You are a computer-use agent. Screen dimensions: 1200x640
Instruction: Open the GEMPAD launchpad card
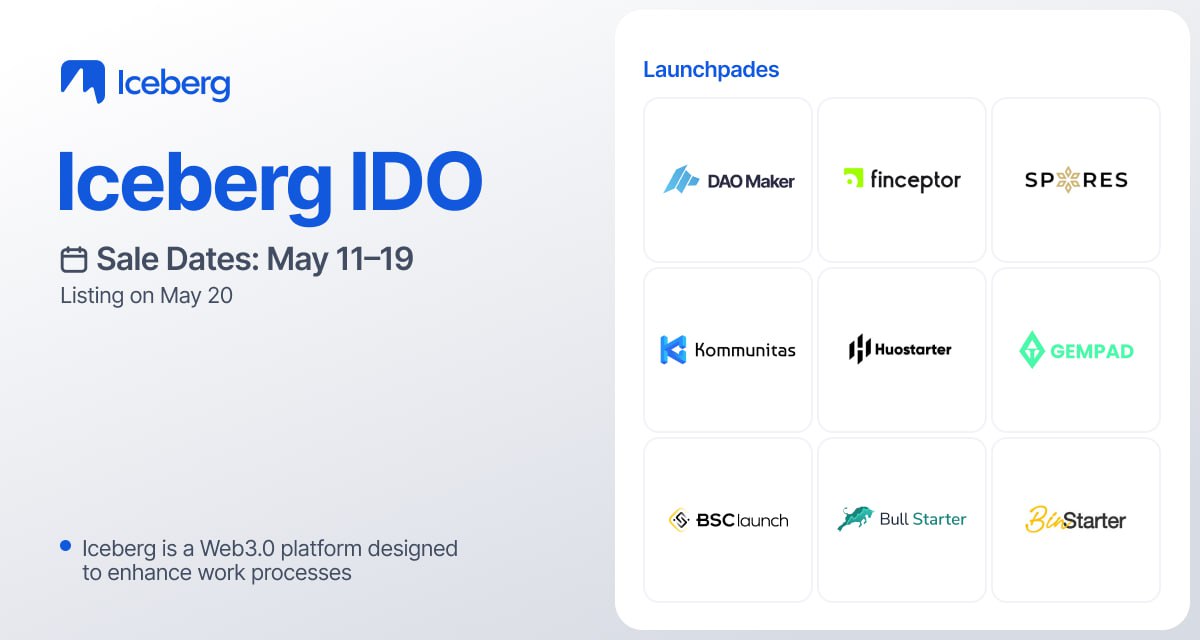(x=1076, y=350)
